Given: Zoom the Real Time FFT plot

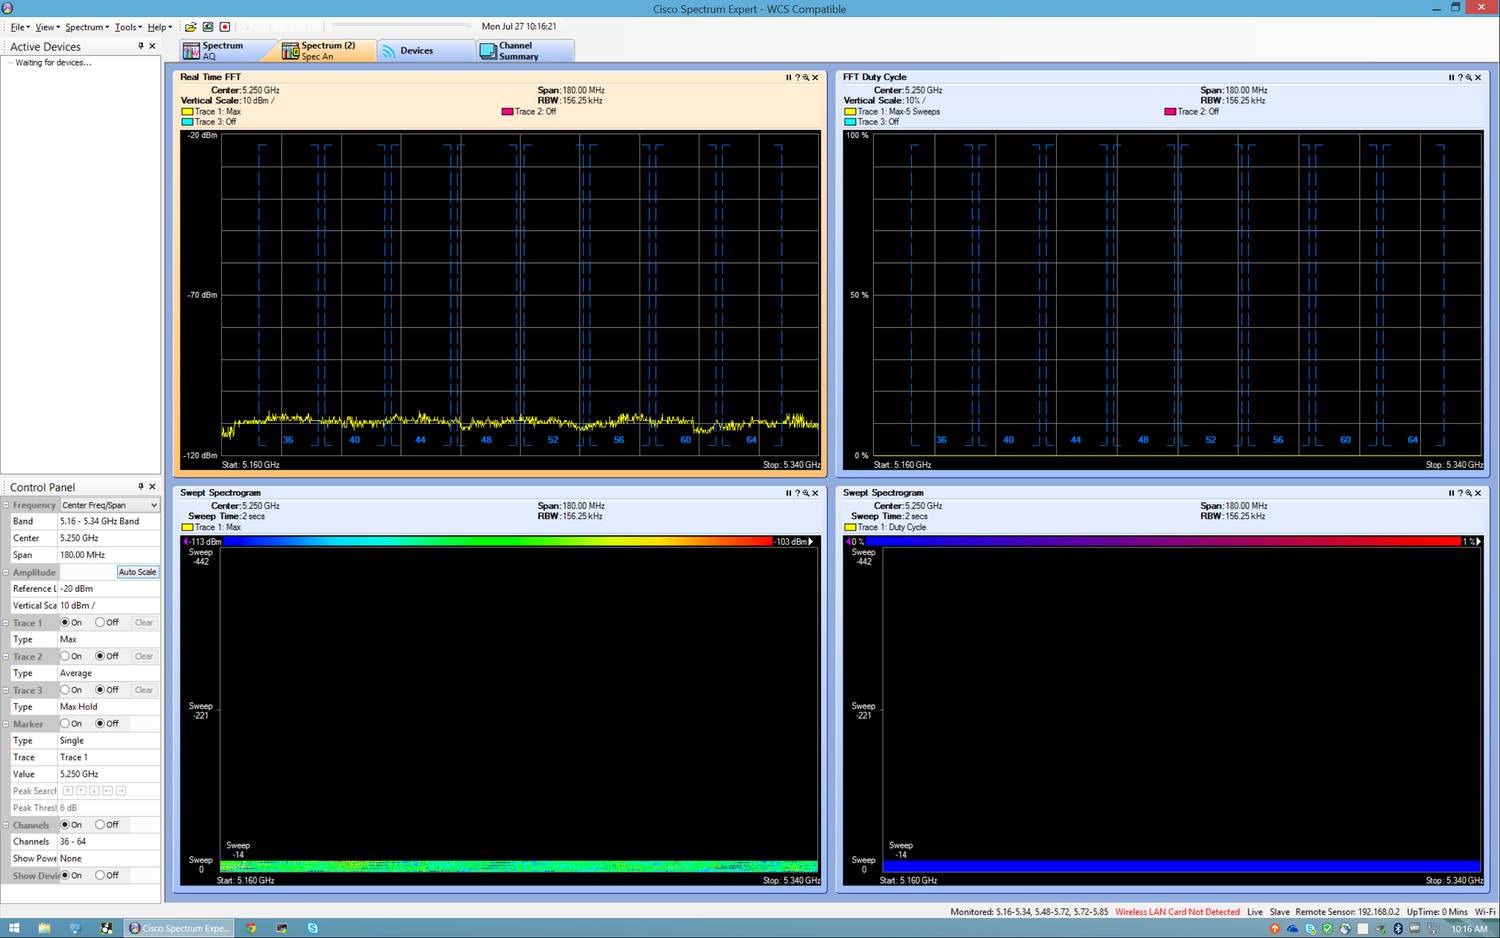Looking at the screenshot, I should tap(806, 77).
